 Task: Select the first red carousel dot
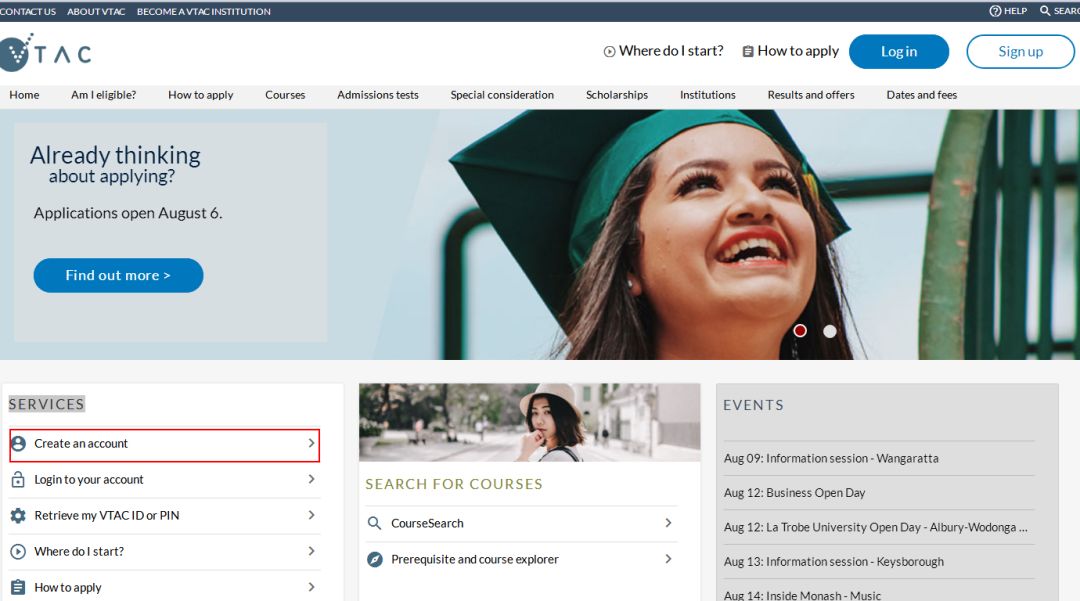point(800,331)
